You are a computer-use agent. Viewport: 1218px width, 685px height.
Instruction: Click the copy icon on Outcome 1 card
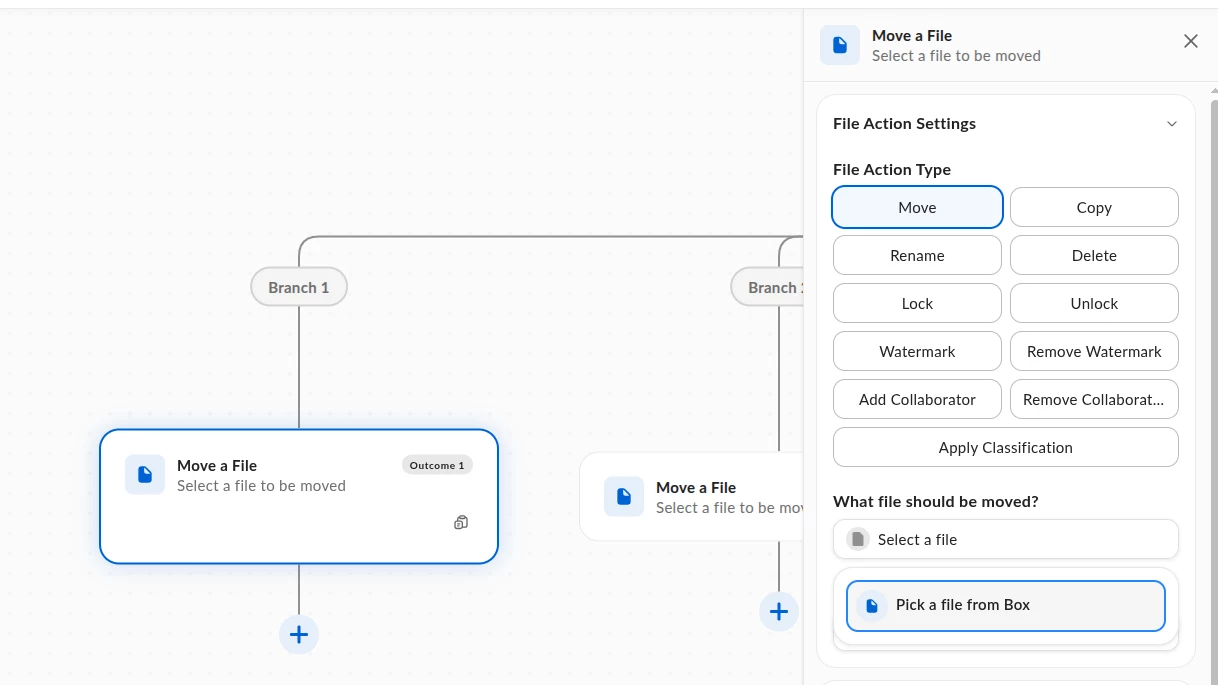coord(461,522)
